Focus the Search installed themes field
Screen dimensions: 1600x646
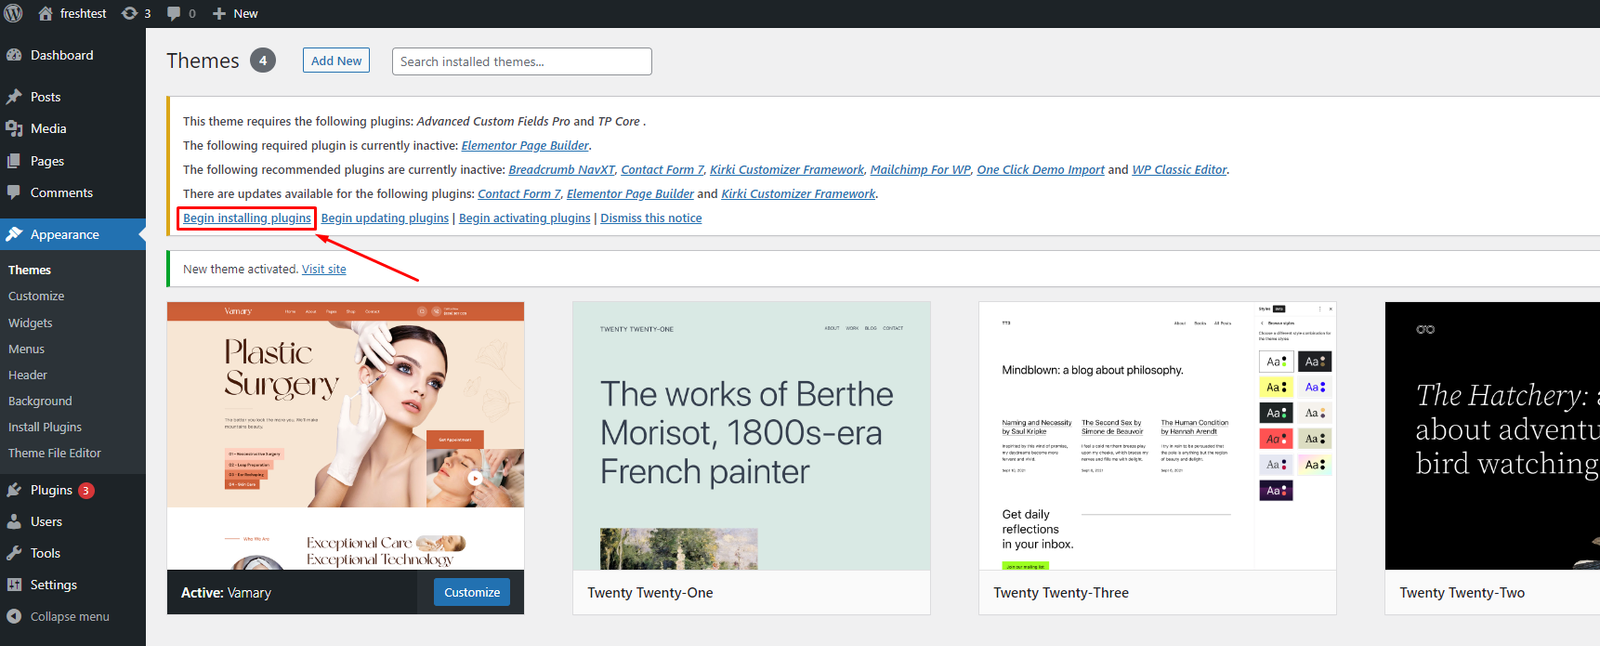(x=522, y=61)
